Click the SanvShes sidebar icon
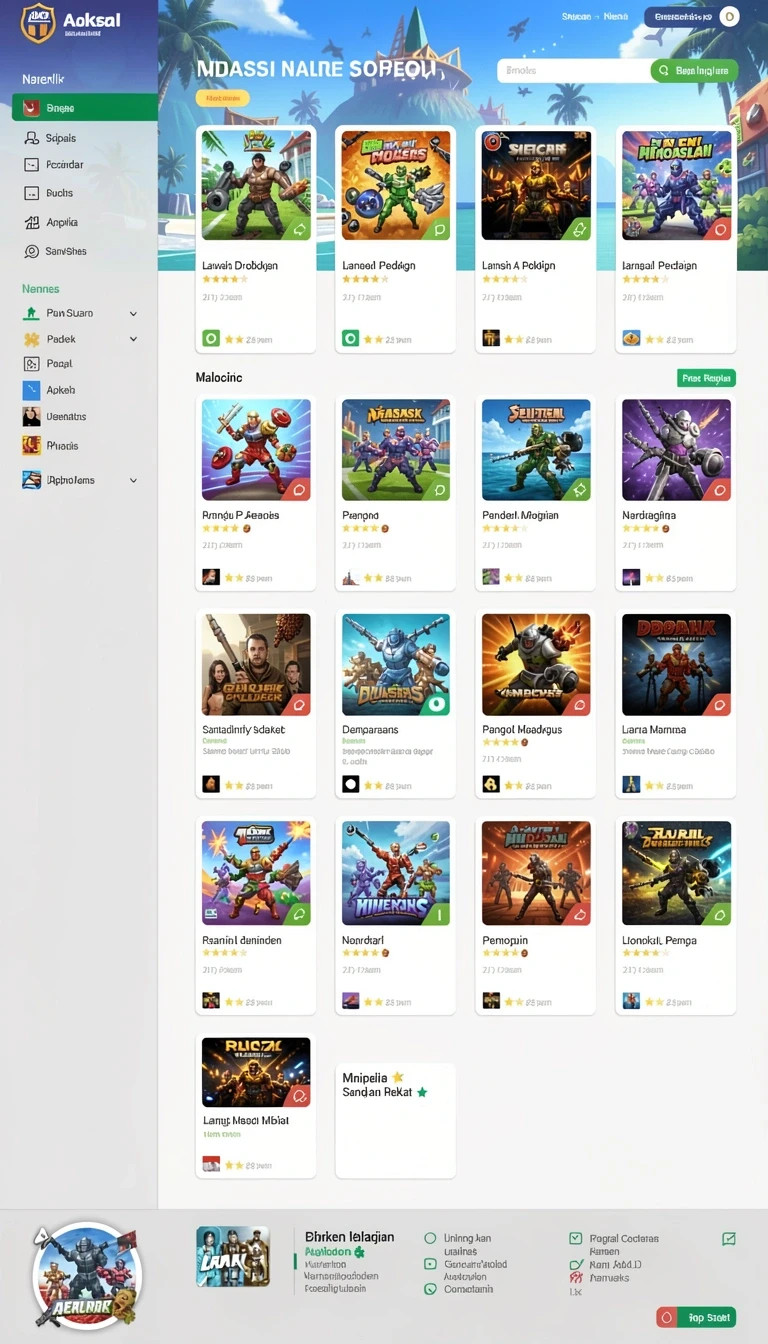This screenshot has width=768, height=1344. point(31,252)
